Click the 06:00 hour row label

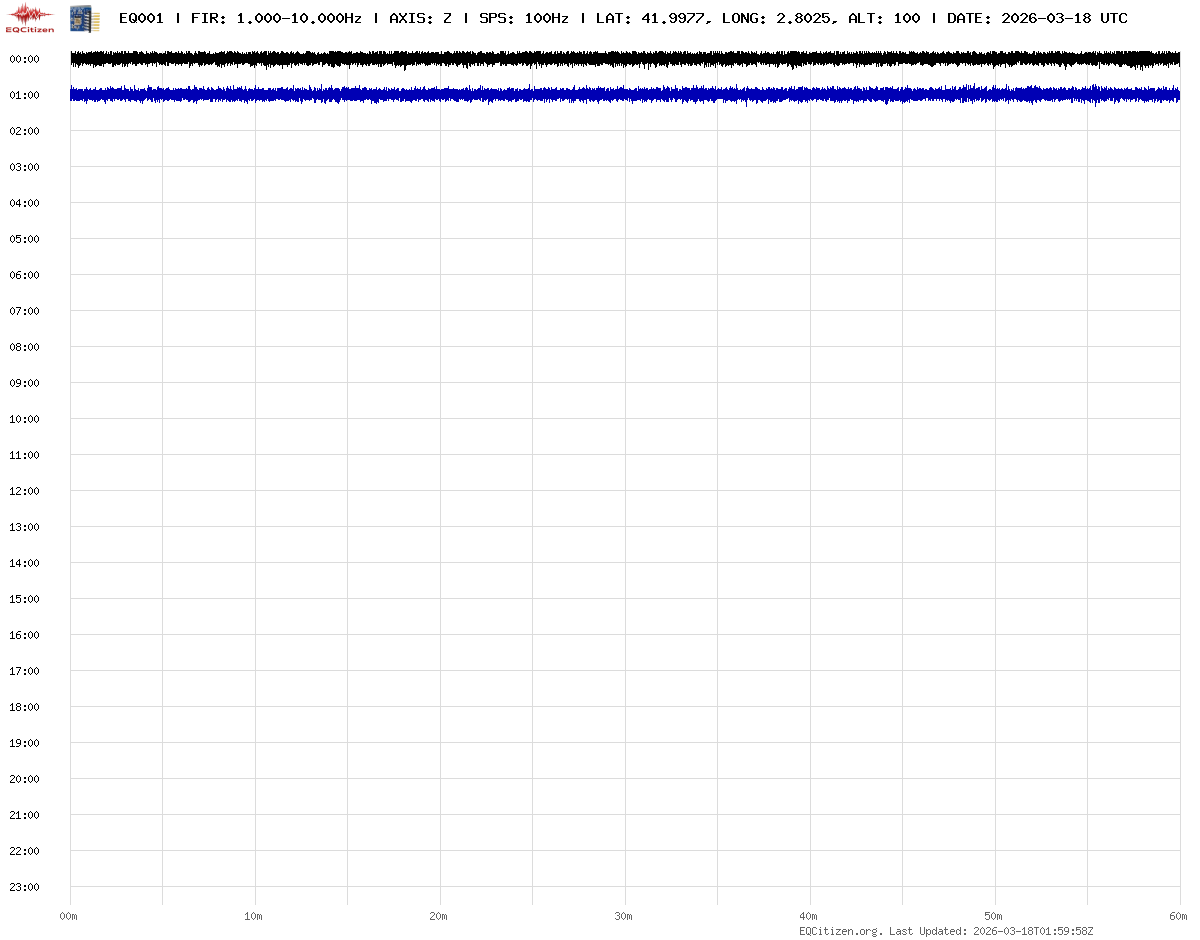24,275
